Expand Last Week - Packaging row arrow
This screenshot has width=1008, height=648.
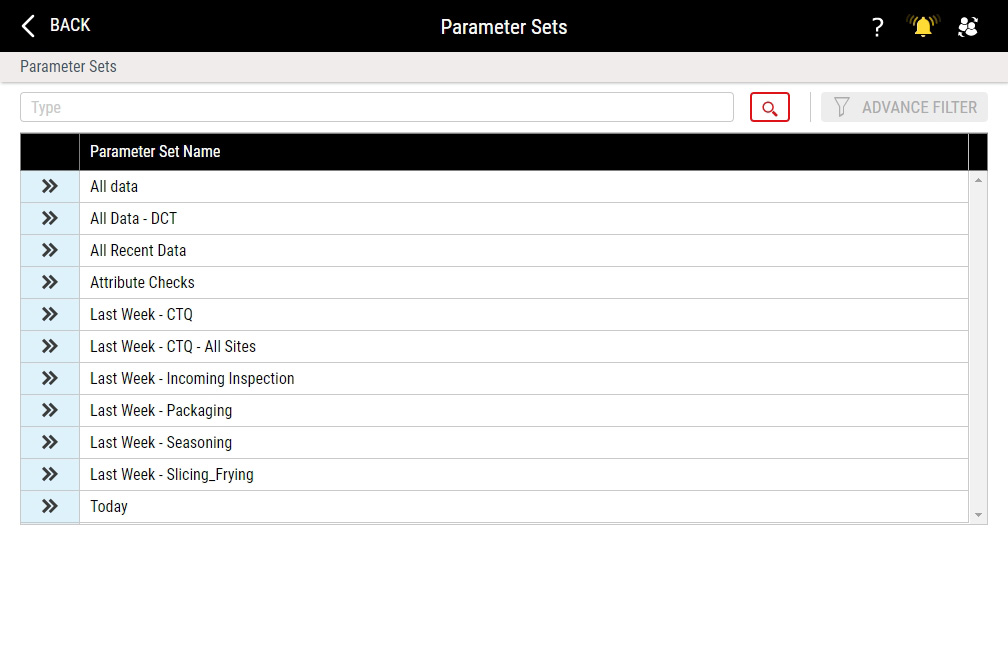click(x=50, y=410)
